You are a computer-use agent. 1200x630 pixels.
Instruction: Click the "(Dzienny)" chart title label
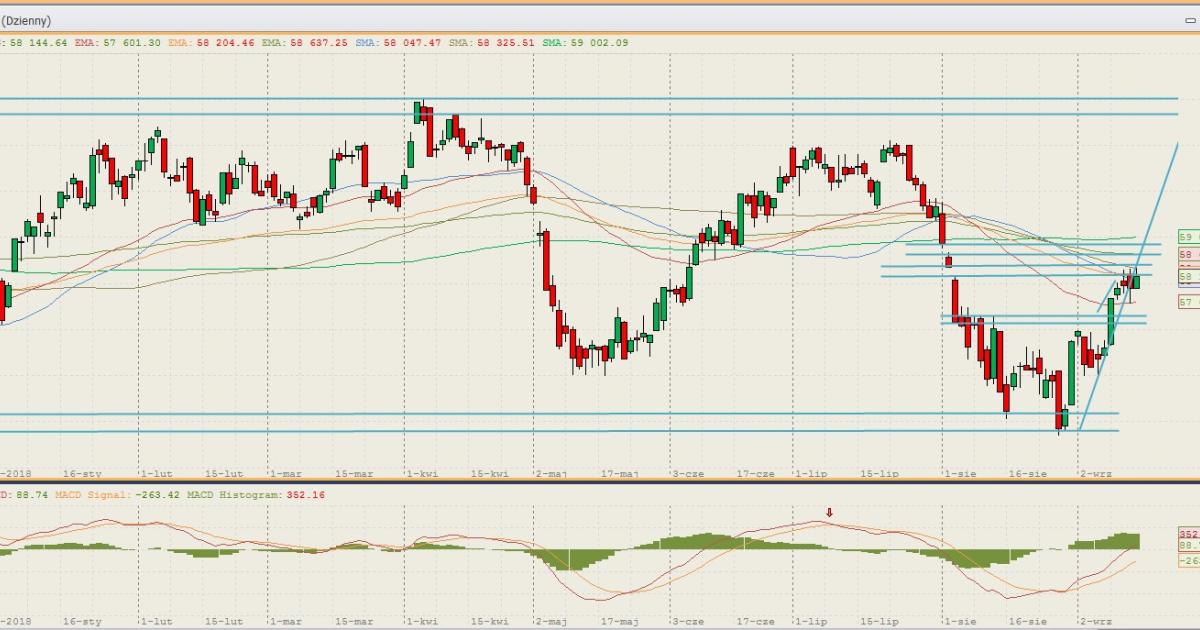tap(26, 20)
